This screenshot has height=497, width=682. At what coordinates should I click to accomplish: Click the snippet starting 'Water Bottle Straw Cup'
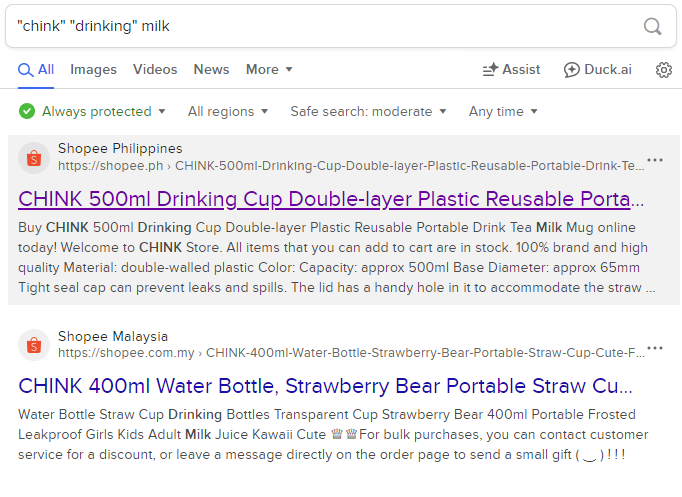click(333, 434)
